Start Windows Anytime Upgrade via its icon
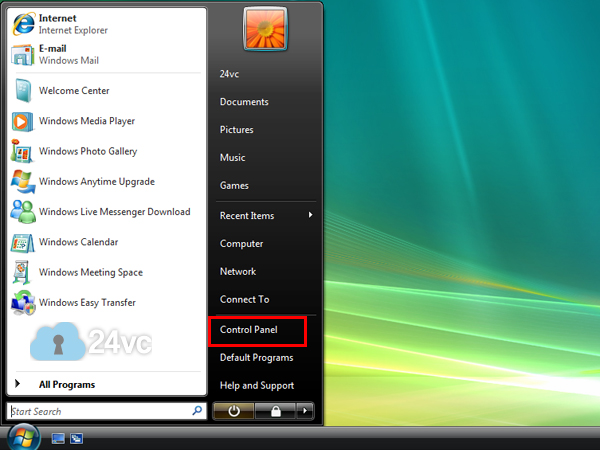The image size is (600, 450). 22,182
